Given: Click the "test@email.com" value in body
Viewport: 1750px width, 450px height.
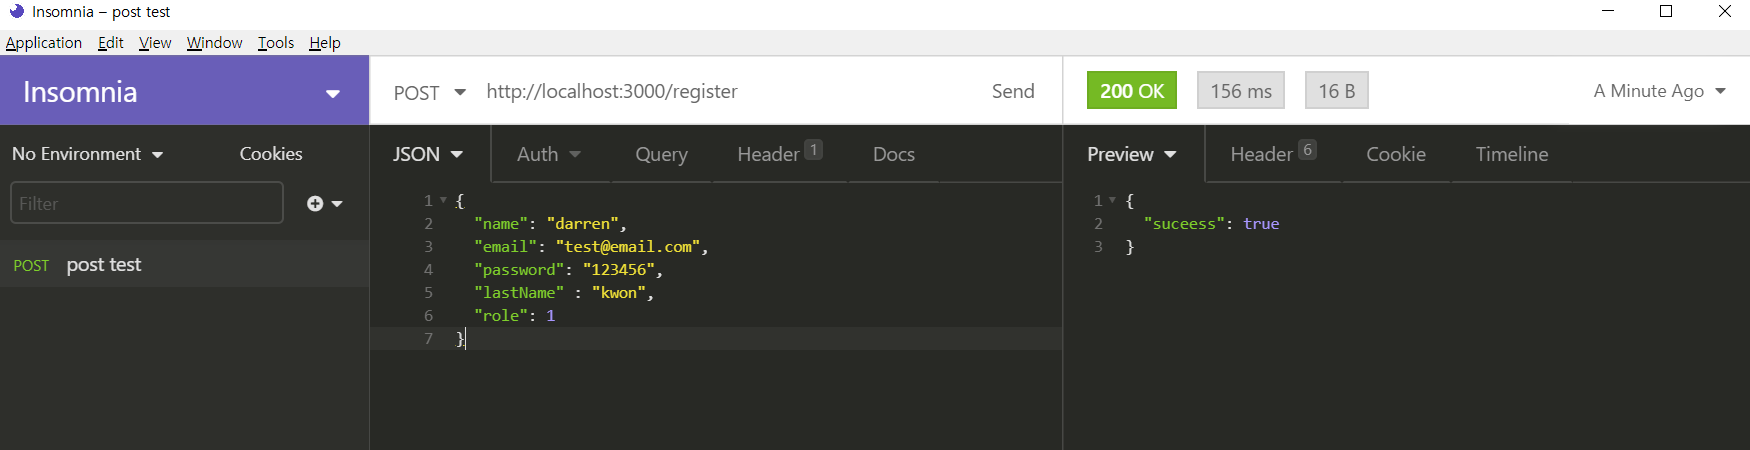Looking at the screenshot, I should click(x=628, y=246).
